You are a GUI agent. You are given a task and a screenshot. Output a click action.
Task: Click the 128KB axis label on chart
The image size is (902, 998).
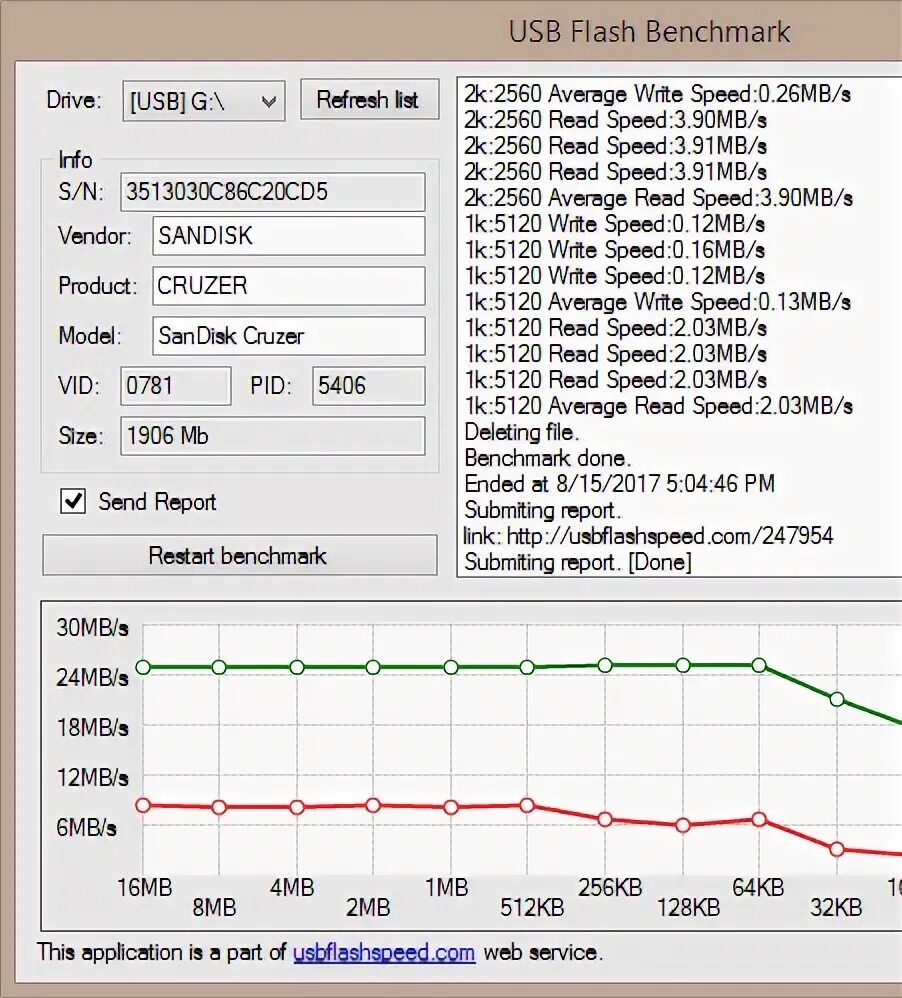tap(688, 907)
